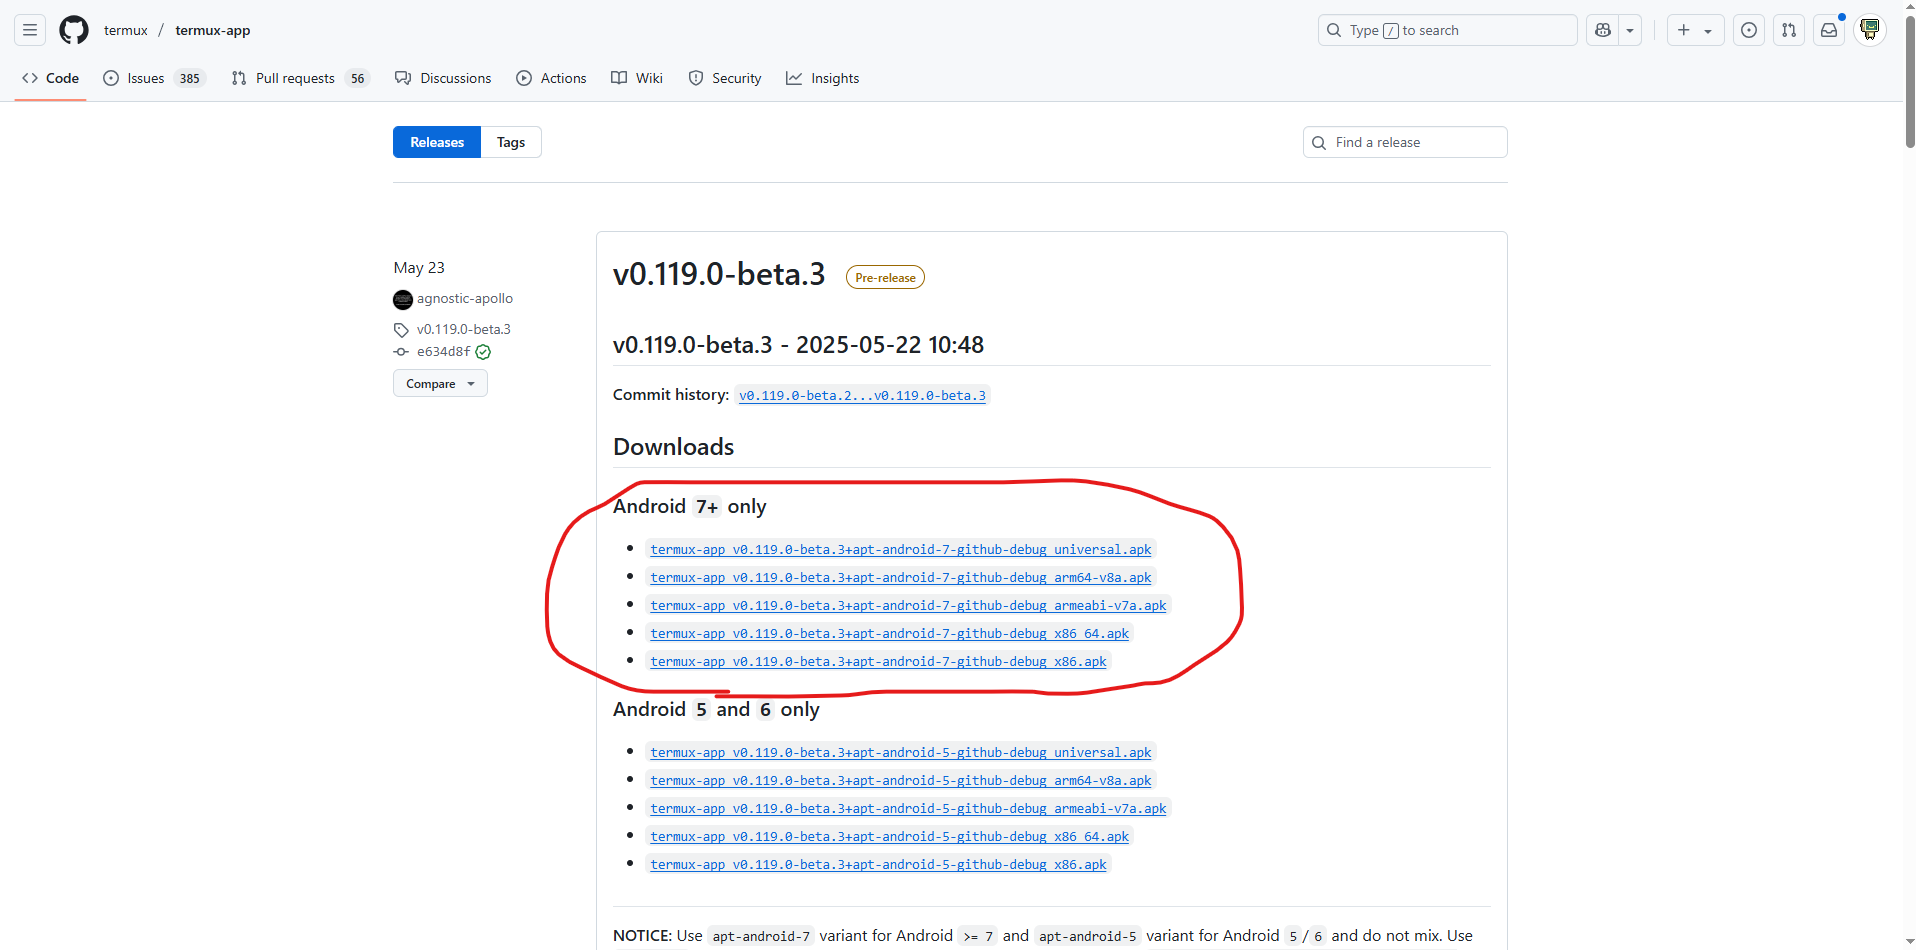This screenshot has height=950, width=1916.
Task: Download android-5 x86_64 apk
Action: 889,837
